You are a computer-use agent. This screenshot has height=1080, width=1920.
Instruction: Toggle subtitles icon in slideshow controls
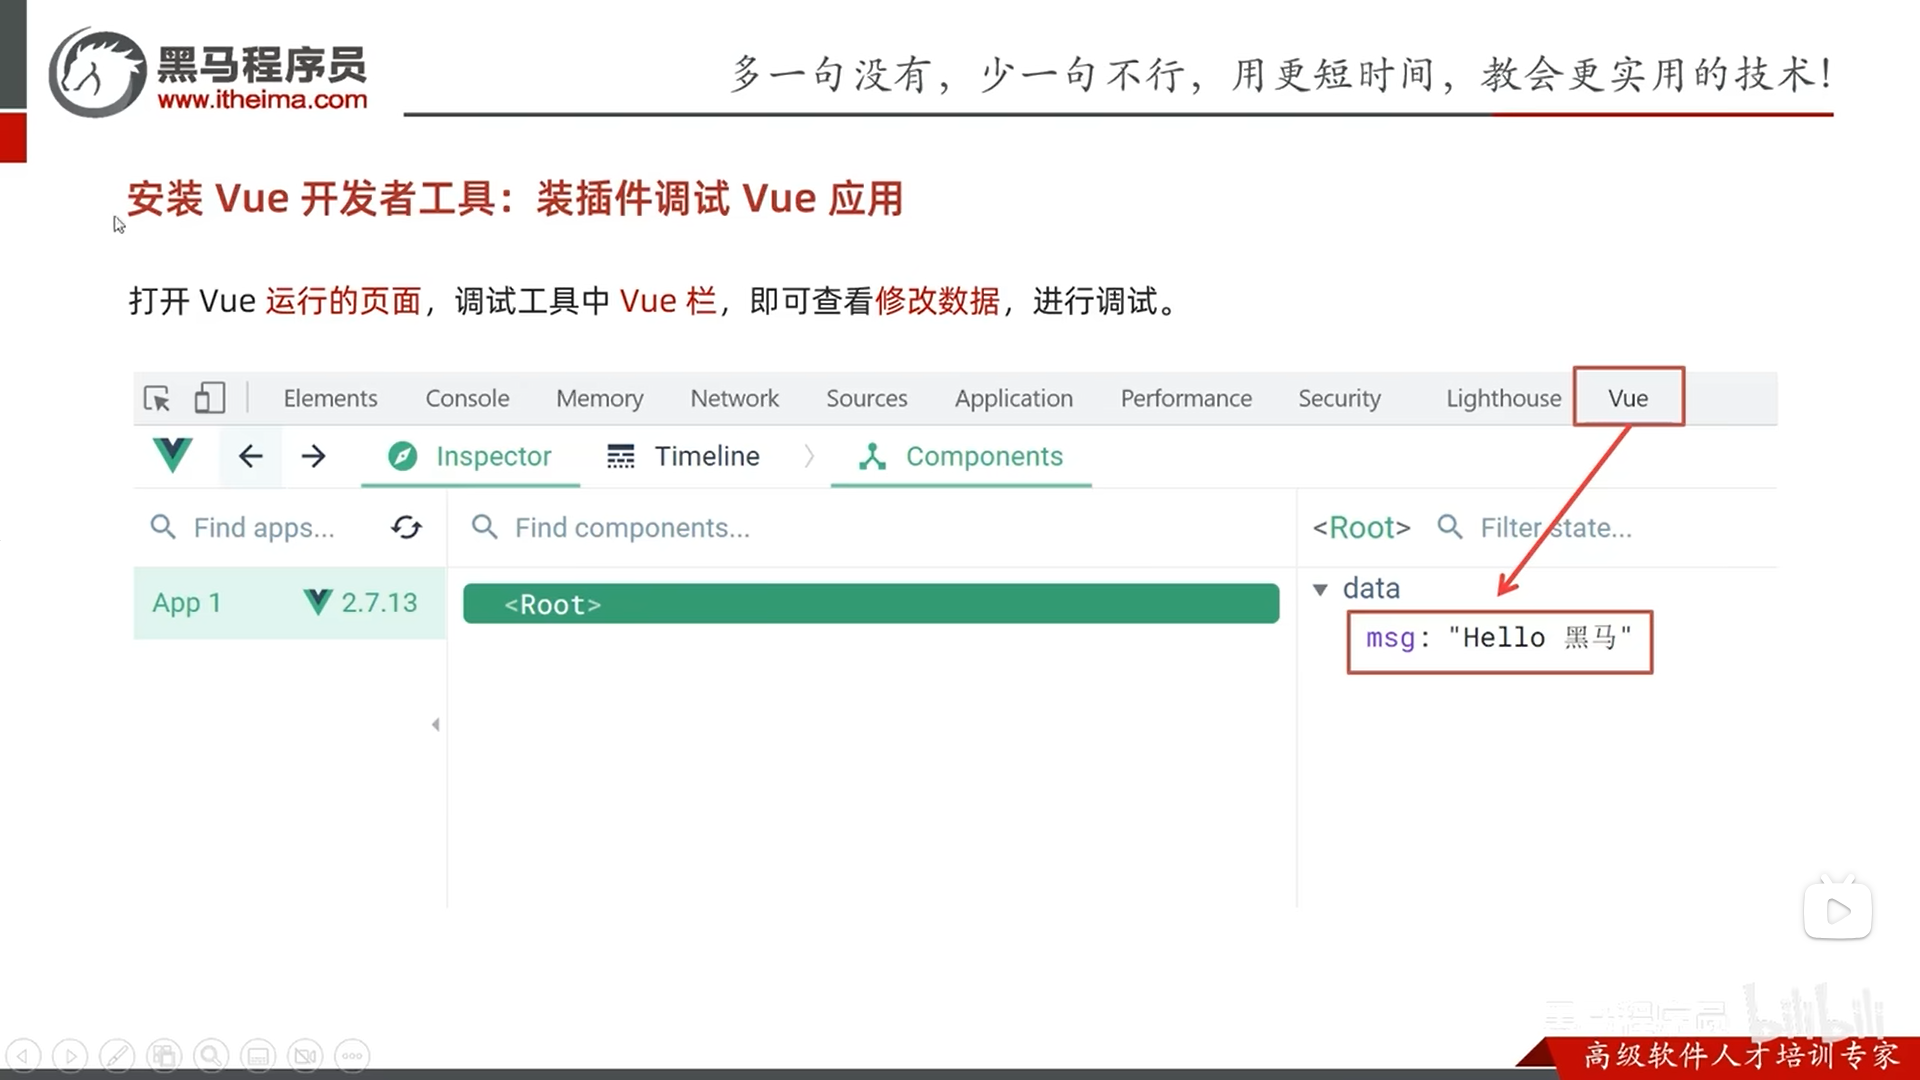tap(258, 1055)
